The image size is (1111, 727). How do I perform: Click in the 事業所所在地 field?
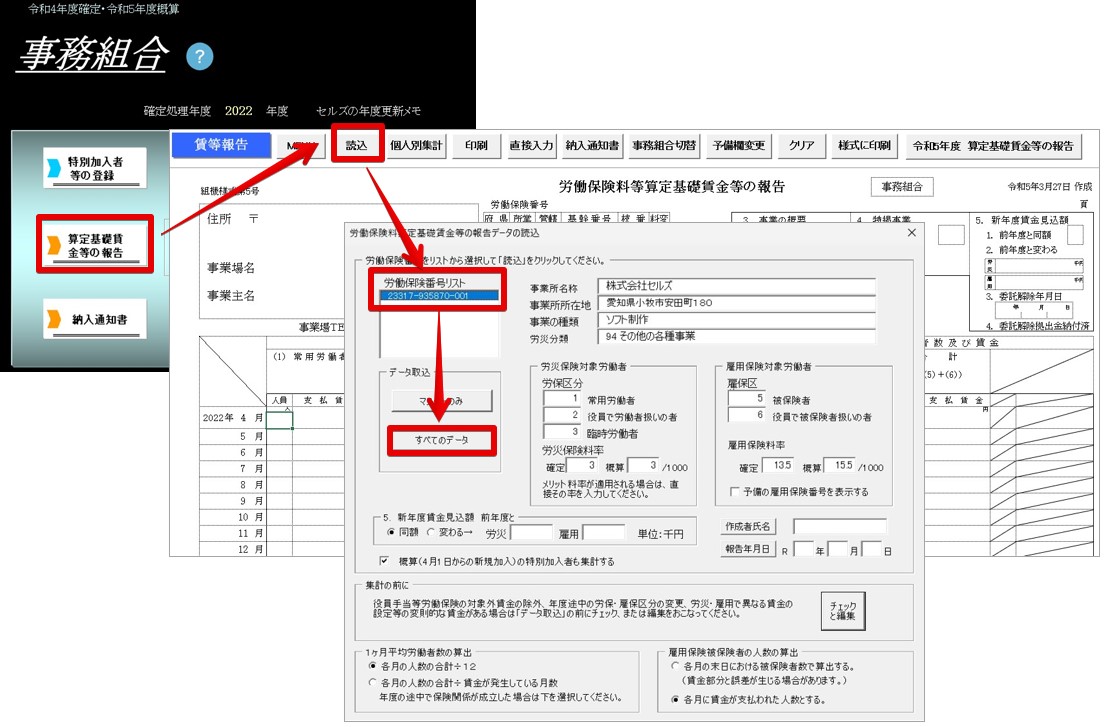point(737,303)
